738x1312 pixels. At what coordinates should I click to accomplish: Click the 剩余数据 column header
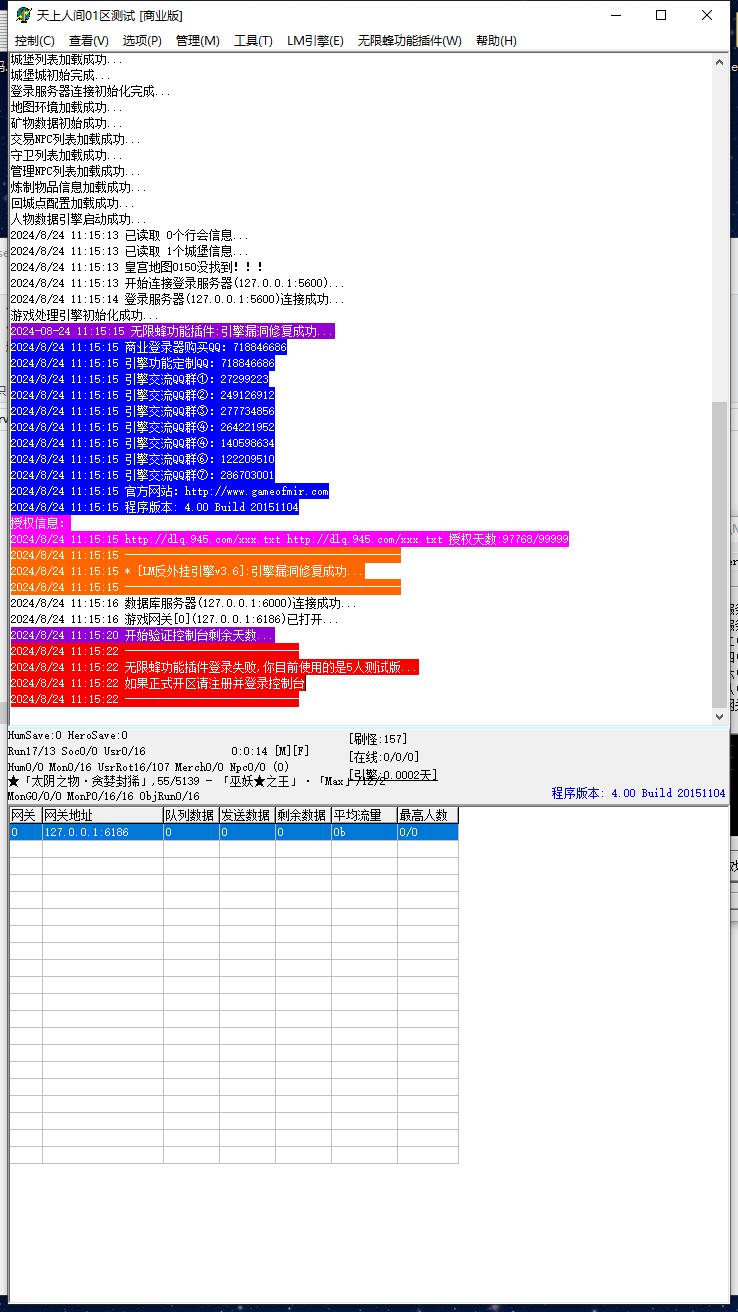303,815
